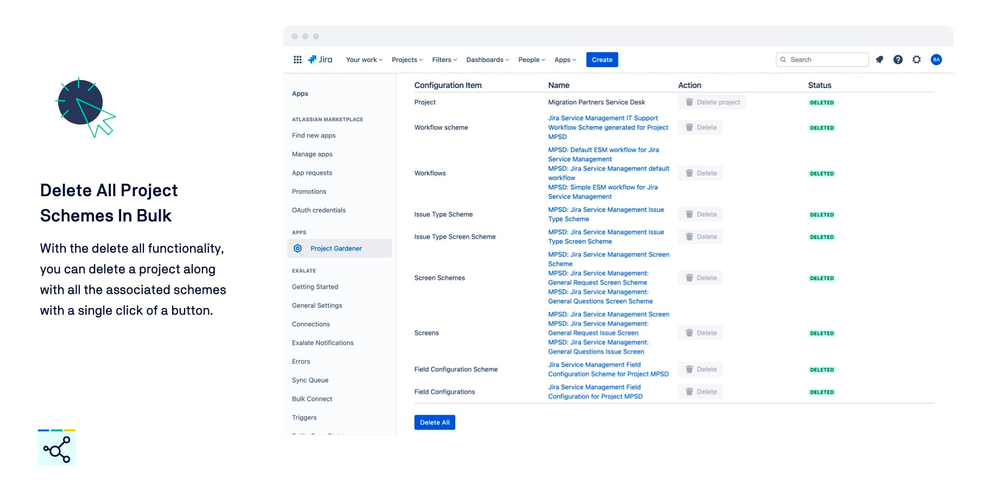Click the Apps heading in sidebar
The width and height of the screenshot is (999, 489).
[x=300, y=94]
